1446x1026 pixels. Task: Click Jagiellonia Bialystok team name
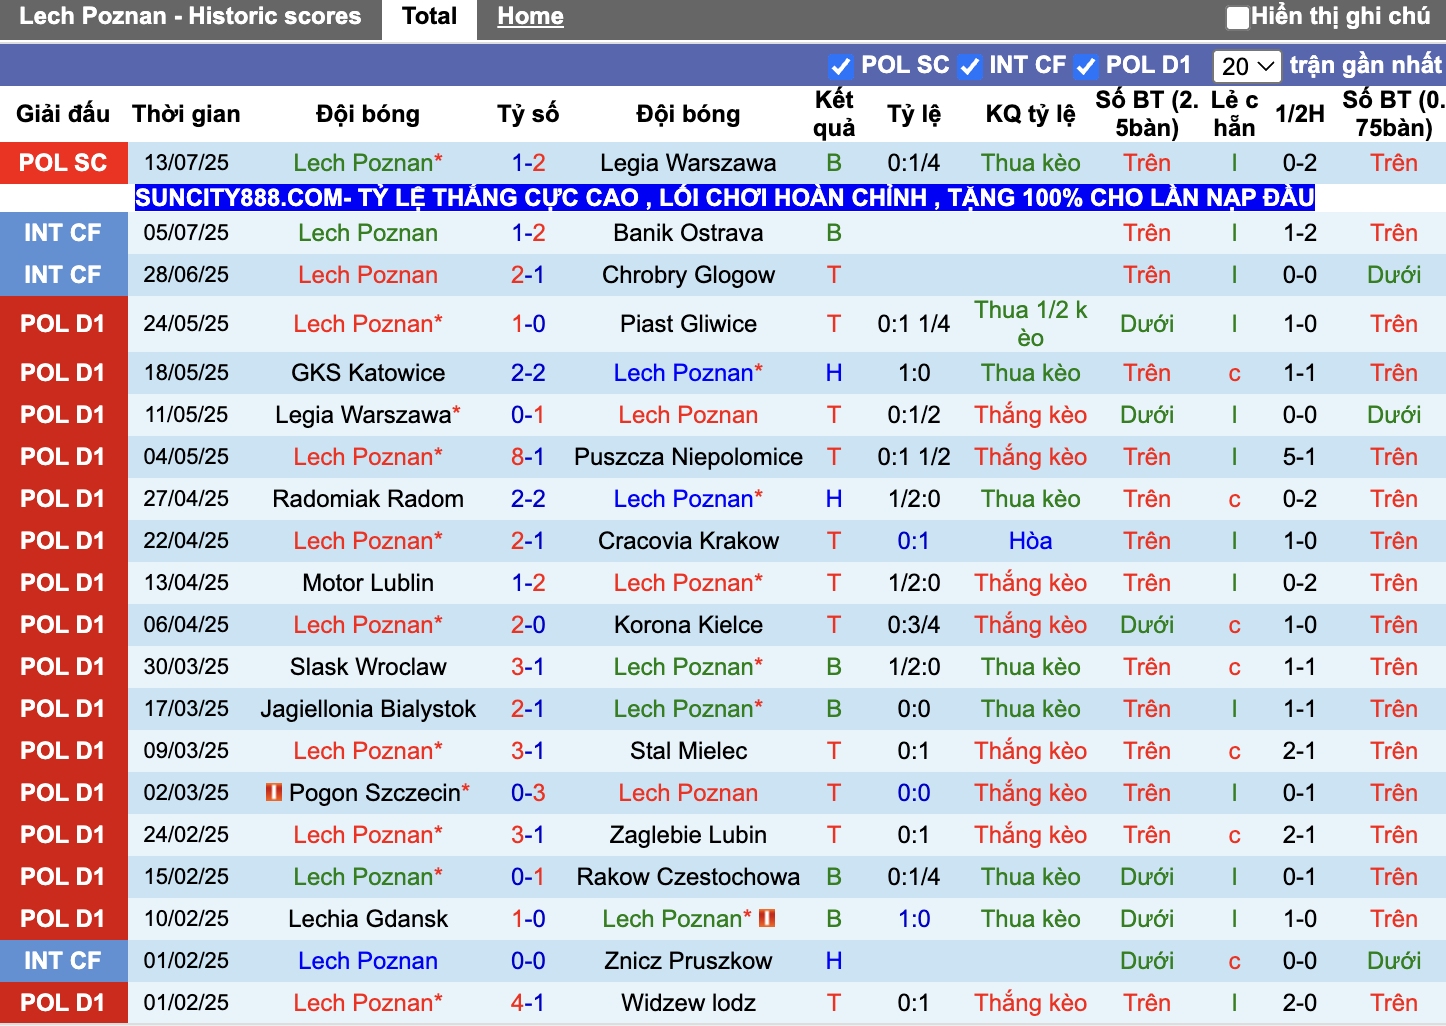(x=368, y=709)
